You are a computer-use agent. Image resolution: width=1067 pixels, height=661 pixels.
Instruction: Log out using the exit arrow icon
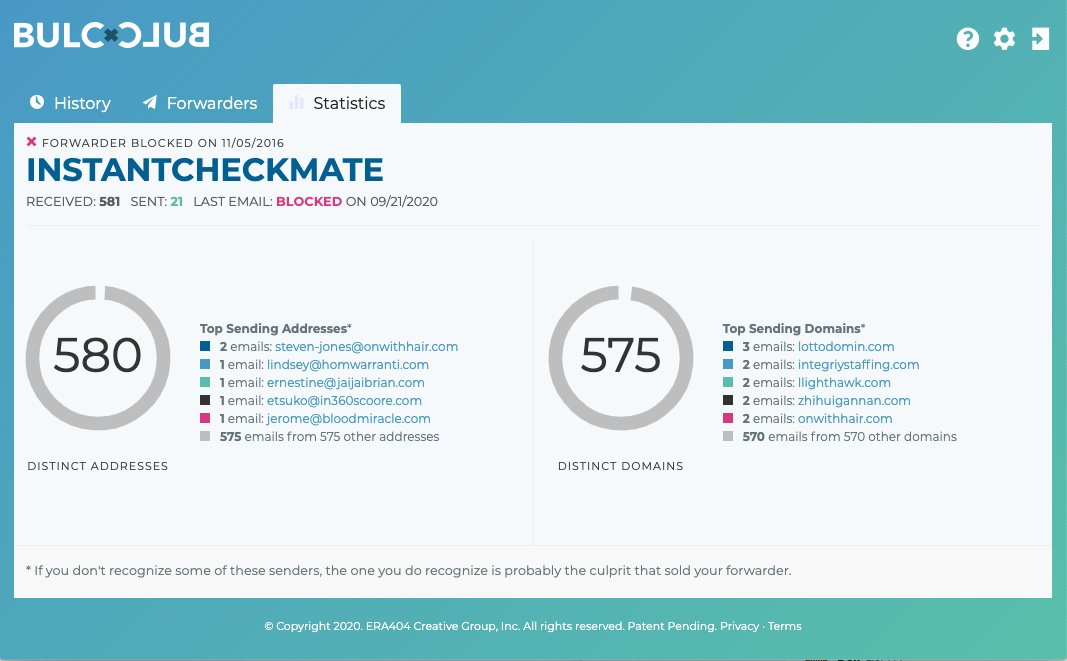[x=1040, y=39]
